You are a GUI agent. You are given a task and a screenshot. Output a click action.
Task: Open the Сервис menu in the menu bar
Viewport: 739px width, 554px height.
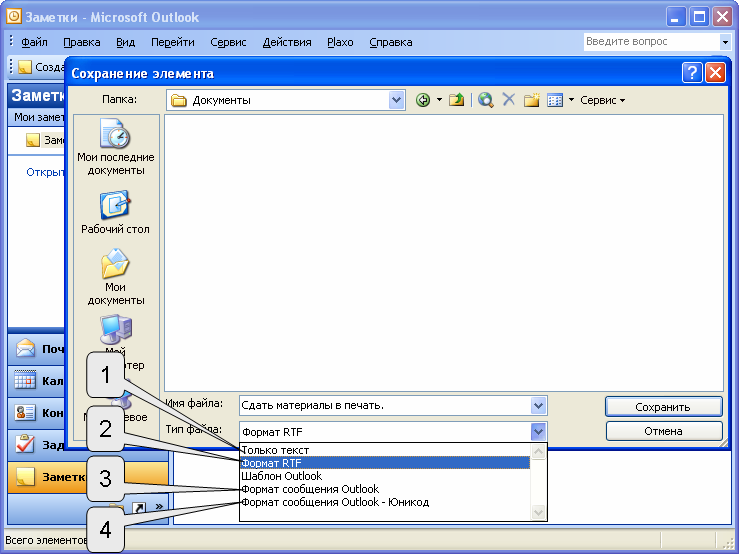[228, 42]
